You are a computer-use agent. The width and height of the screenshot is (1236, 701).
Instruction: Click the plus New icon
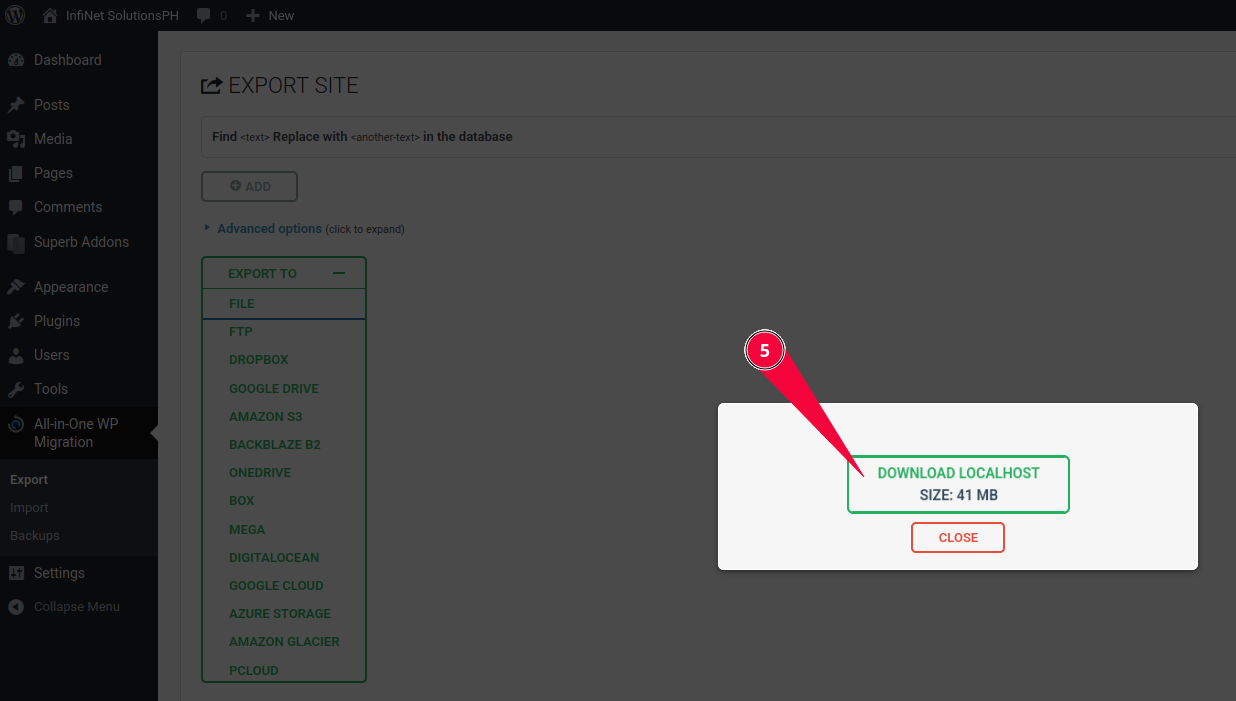click(253, 15)
